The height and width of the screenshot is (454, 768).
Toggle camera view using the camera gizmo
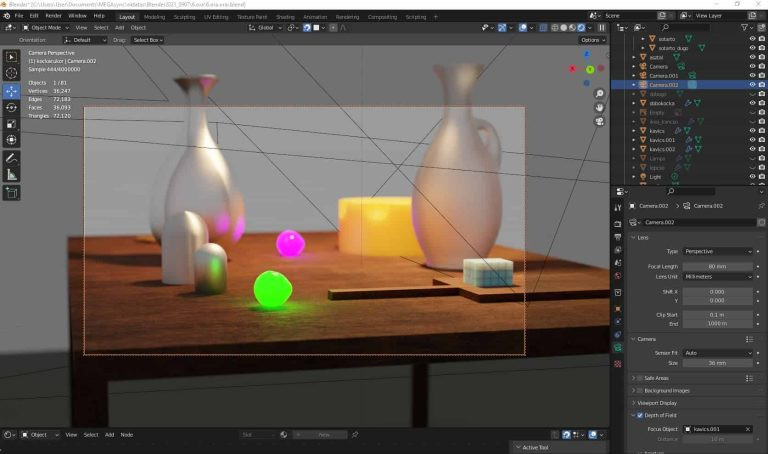(599, 121)
